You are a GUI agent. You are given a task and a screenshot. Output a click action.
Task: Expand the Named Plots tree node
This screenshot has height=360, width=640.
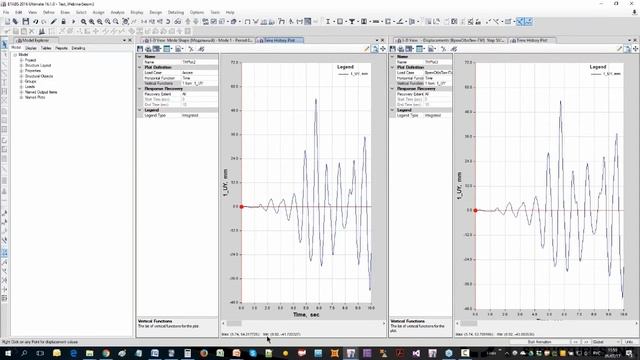21,97
